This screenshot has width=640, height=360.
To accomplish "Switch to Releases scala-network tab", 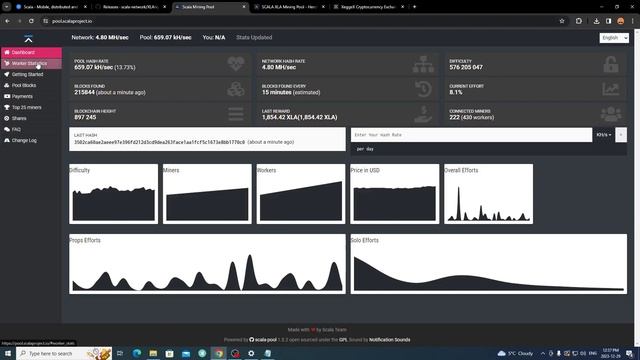I will click(131, 7).
